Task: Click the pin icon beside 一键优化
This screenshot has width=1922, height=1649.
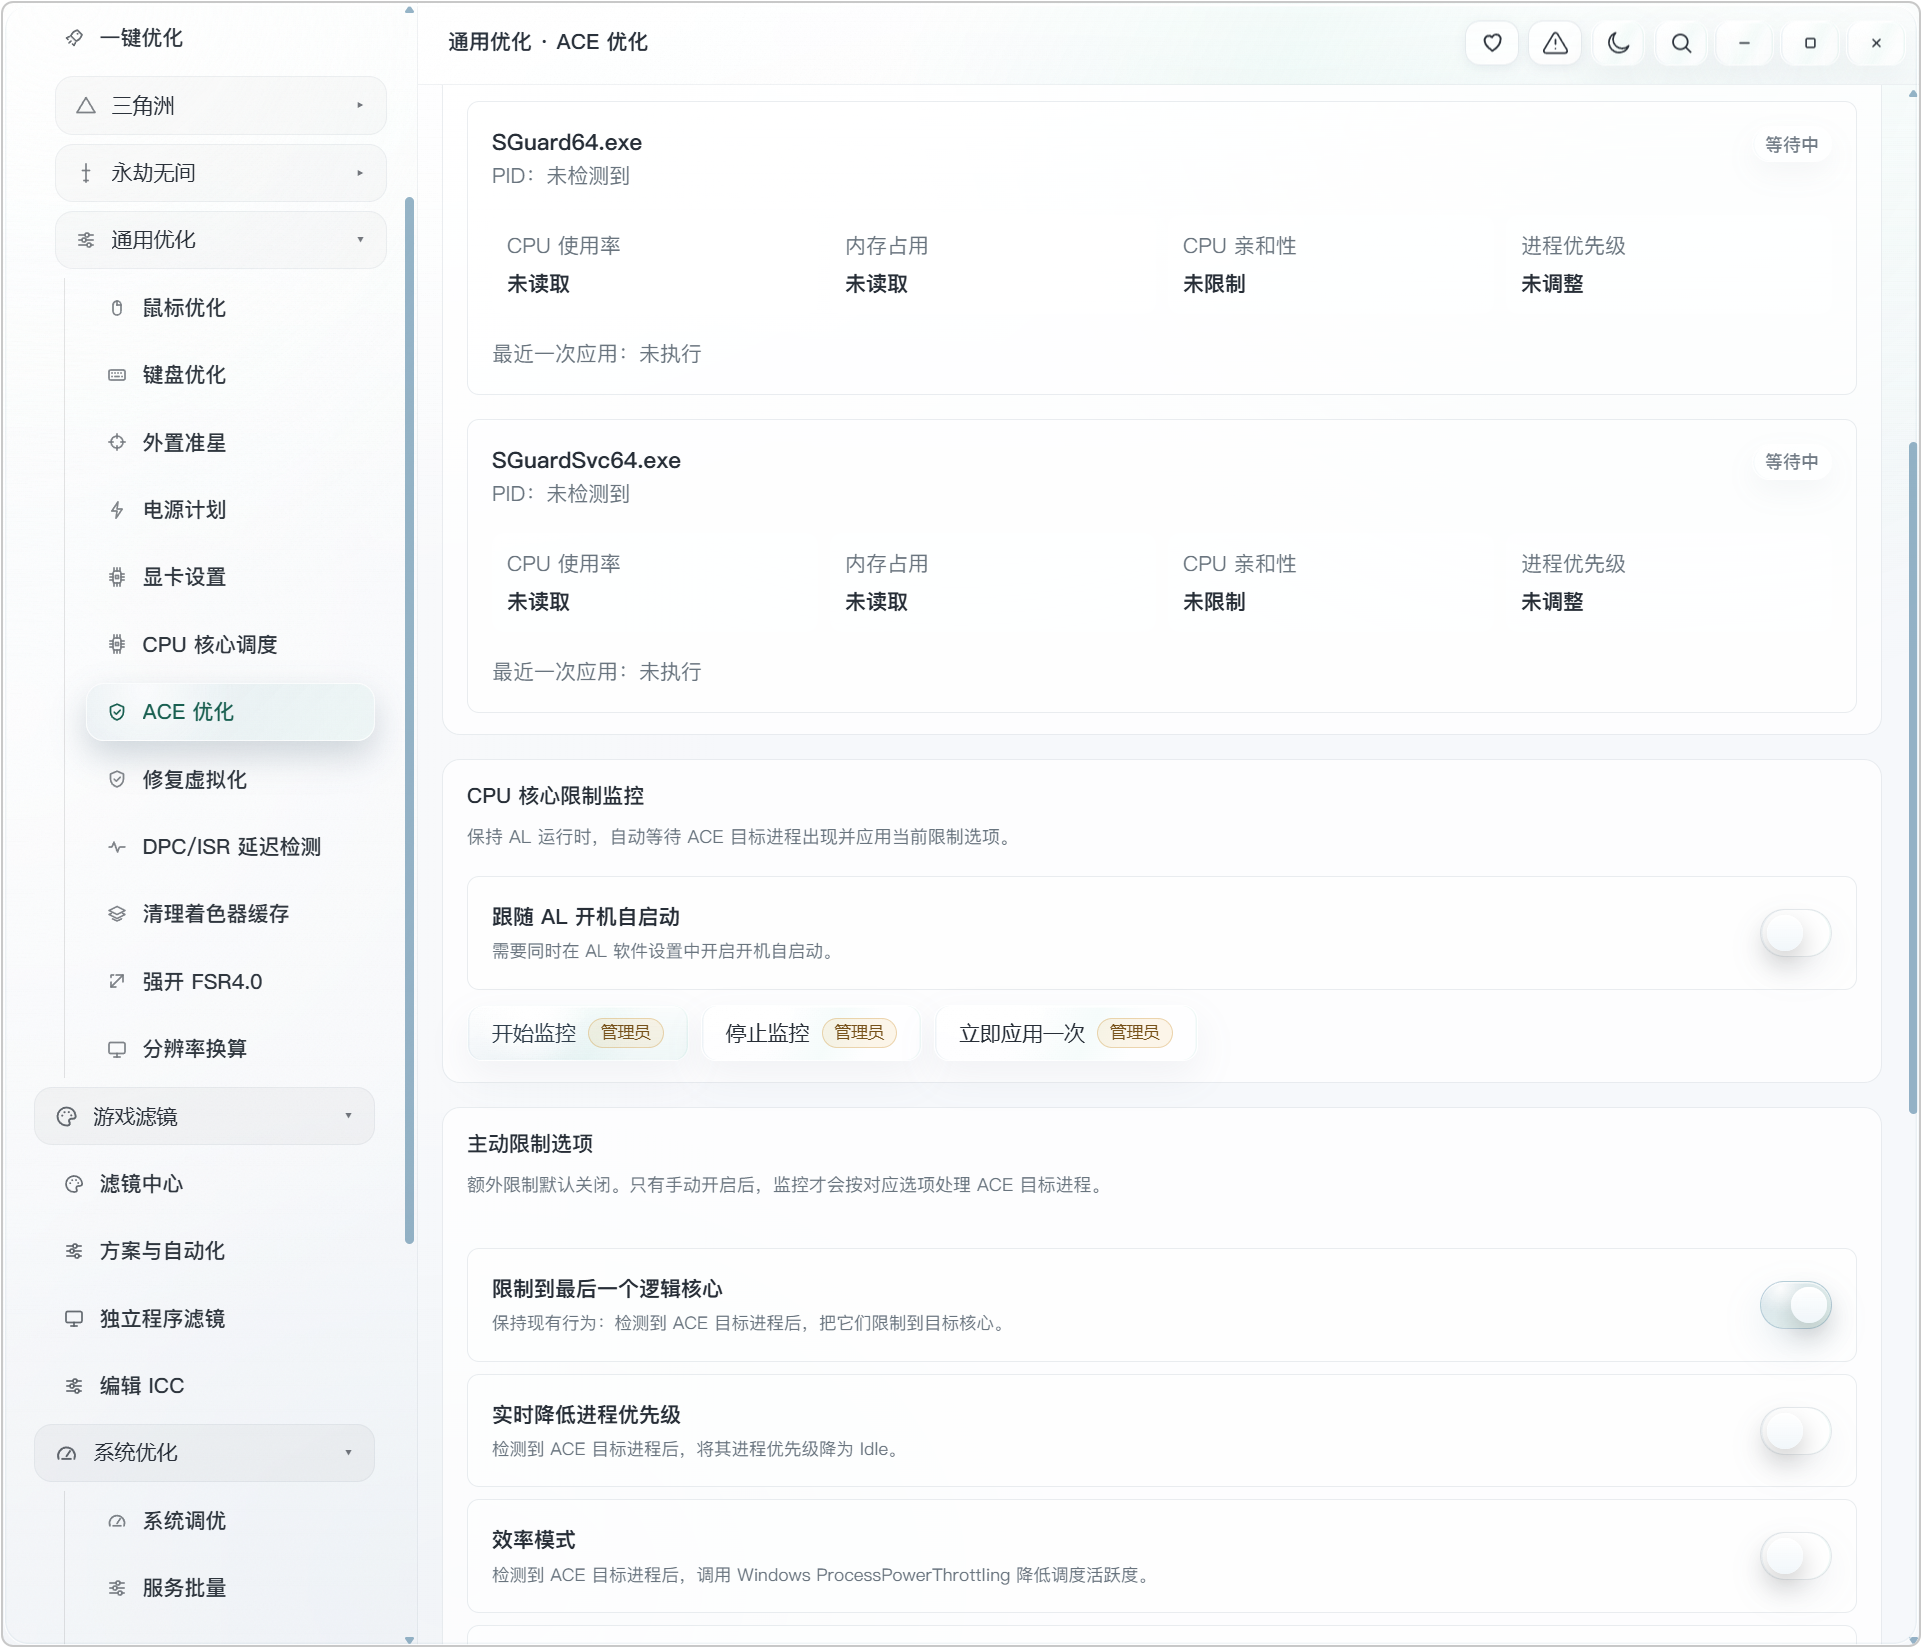Action: [x=74, y=38]
